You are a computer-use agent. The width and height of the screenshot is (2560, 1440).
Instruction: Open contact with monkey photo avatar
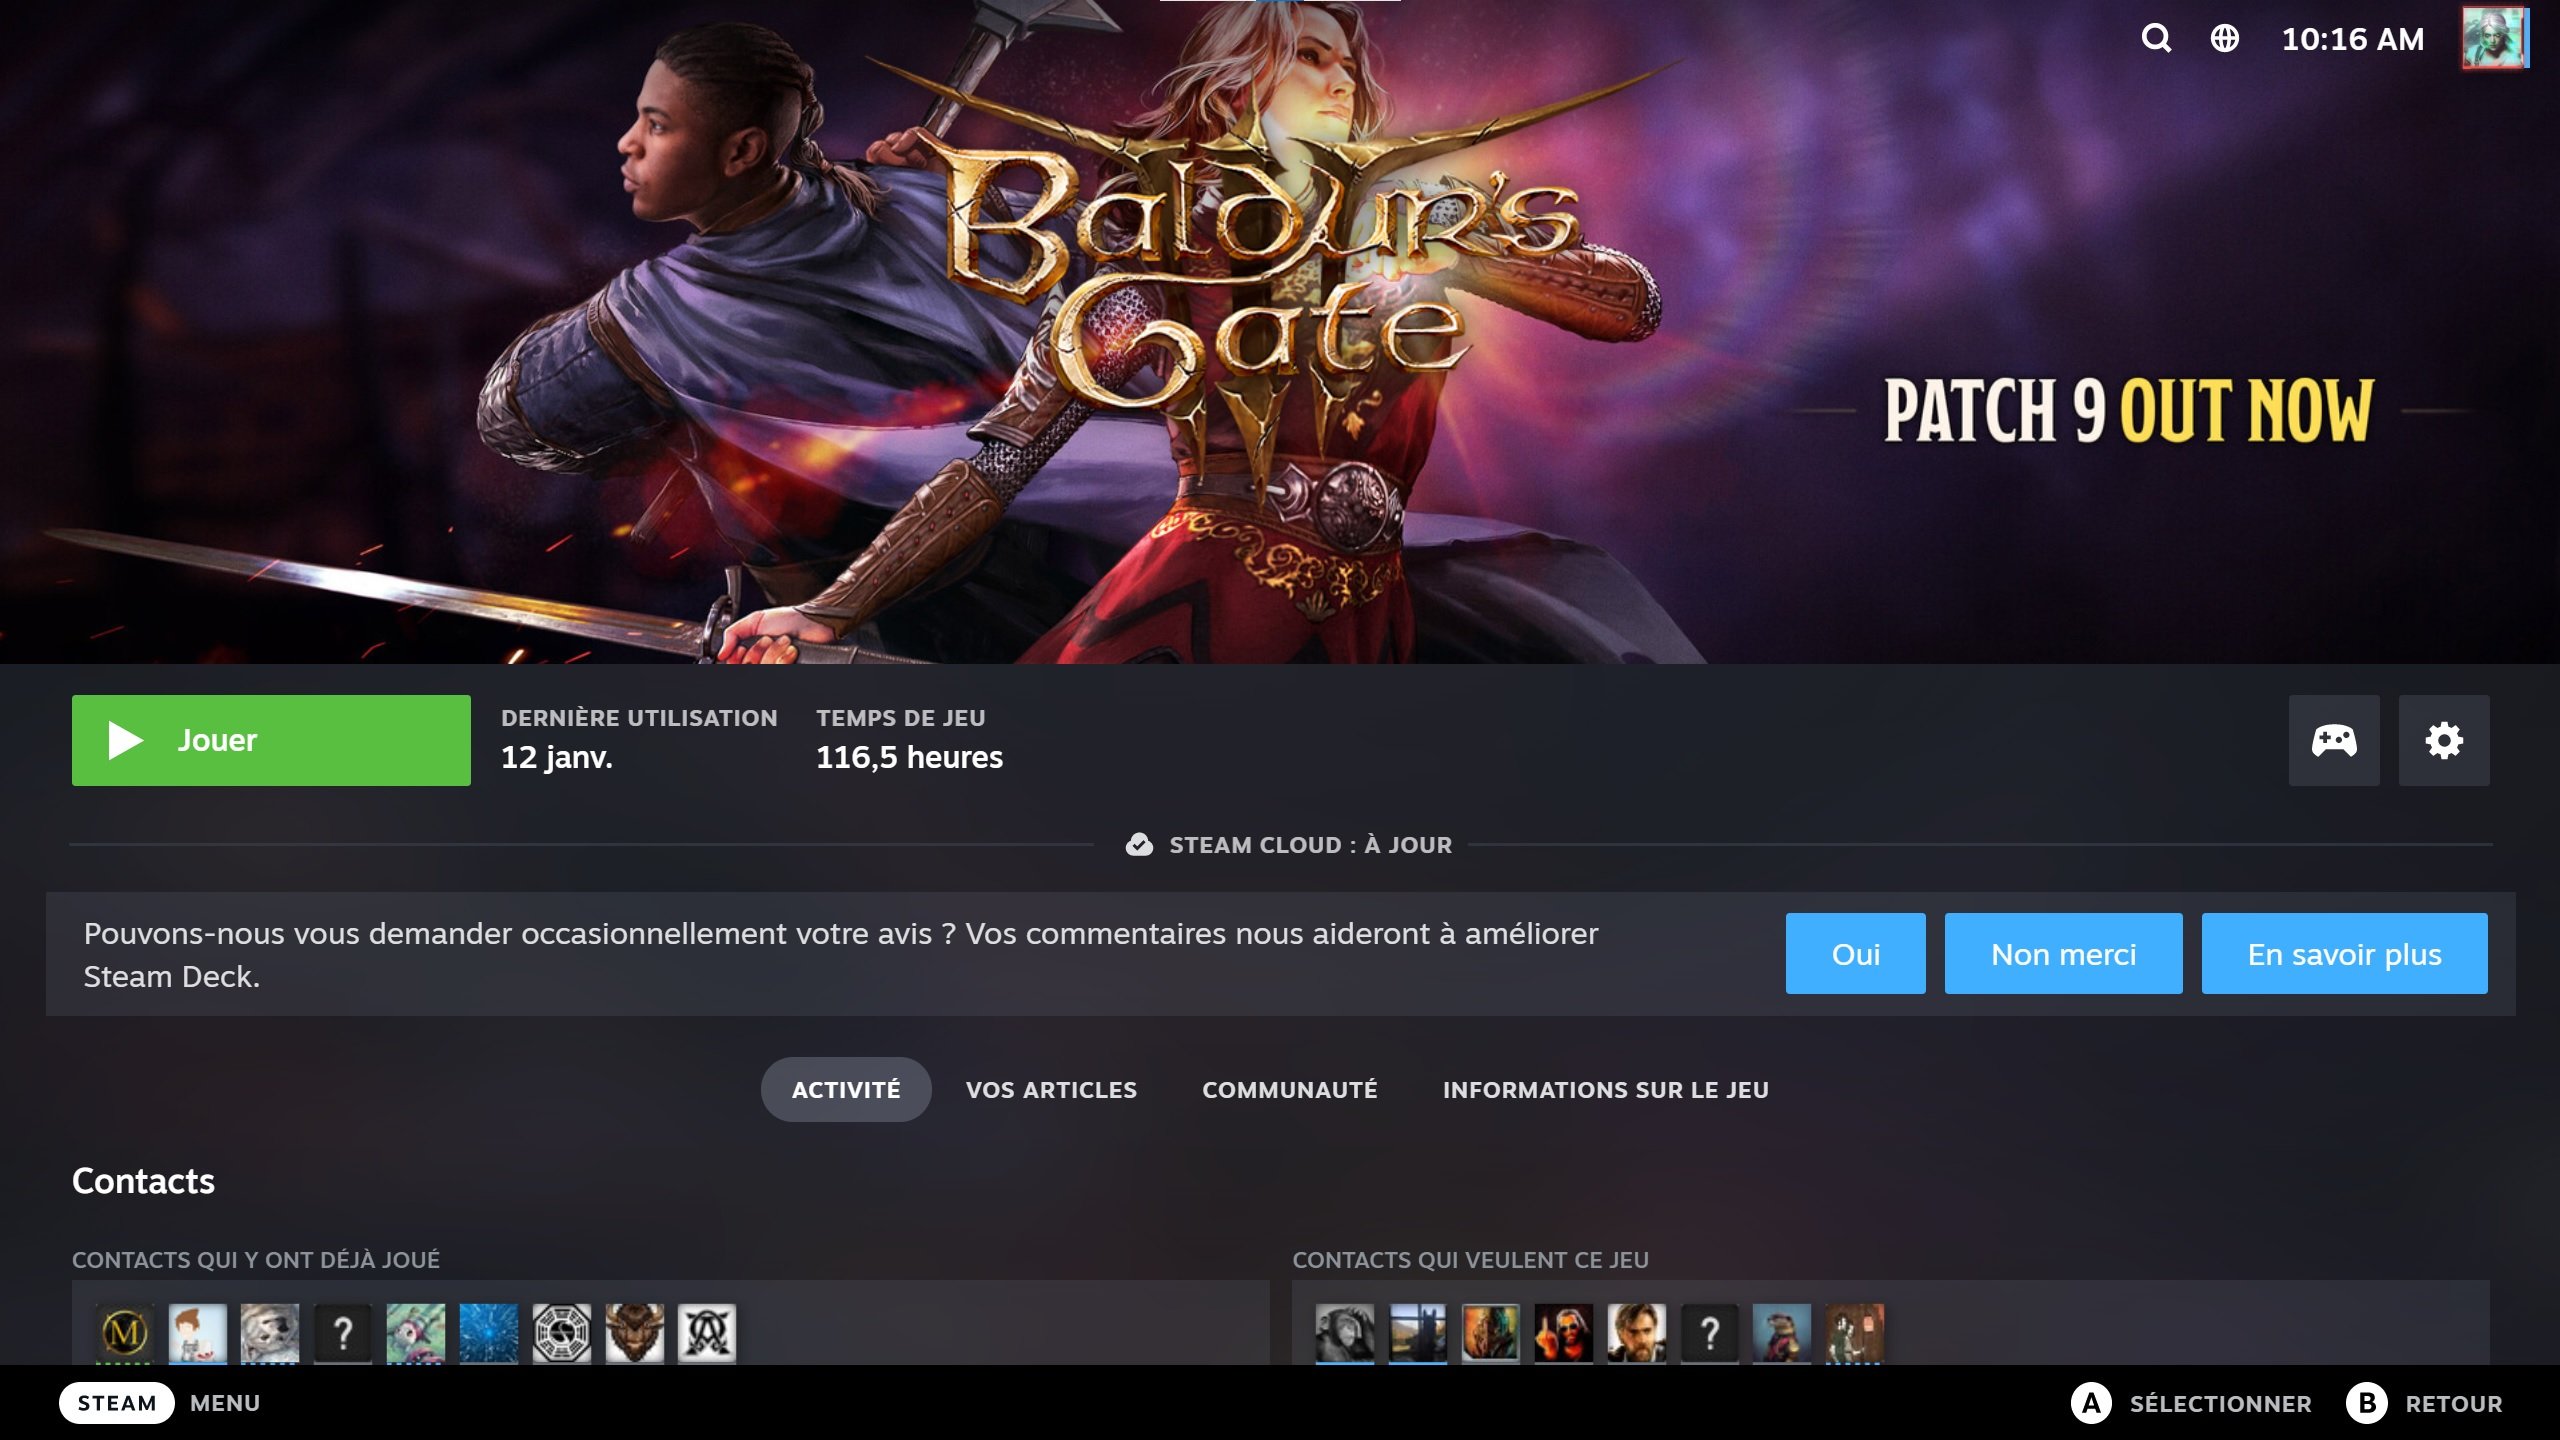pos(1345,1333)
